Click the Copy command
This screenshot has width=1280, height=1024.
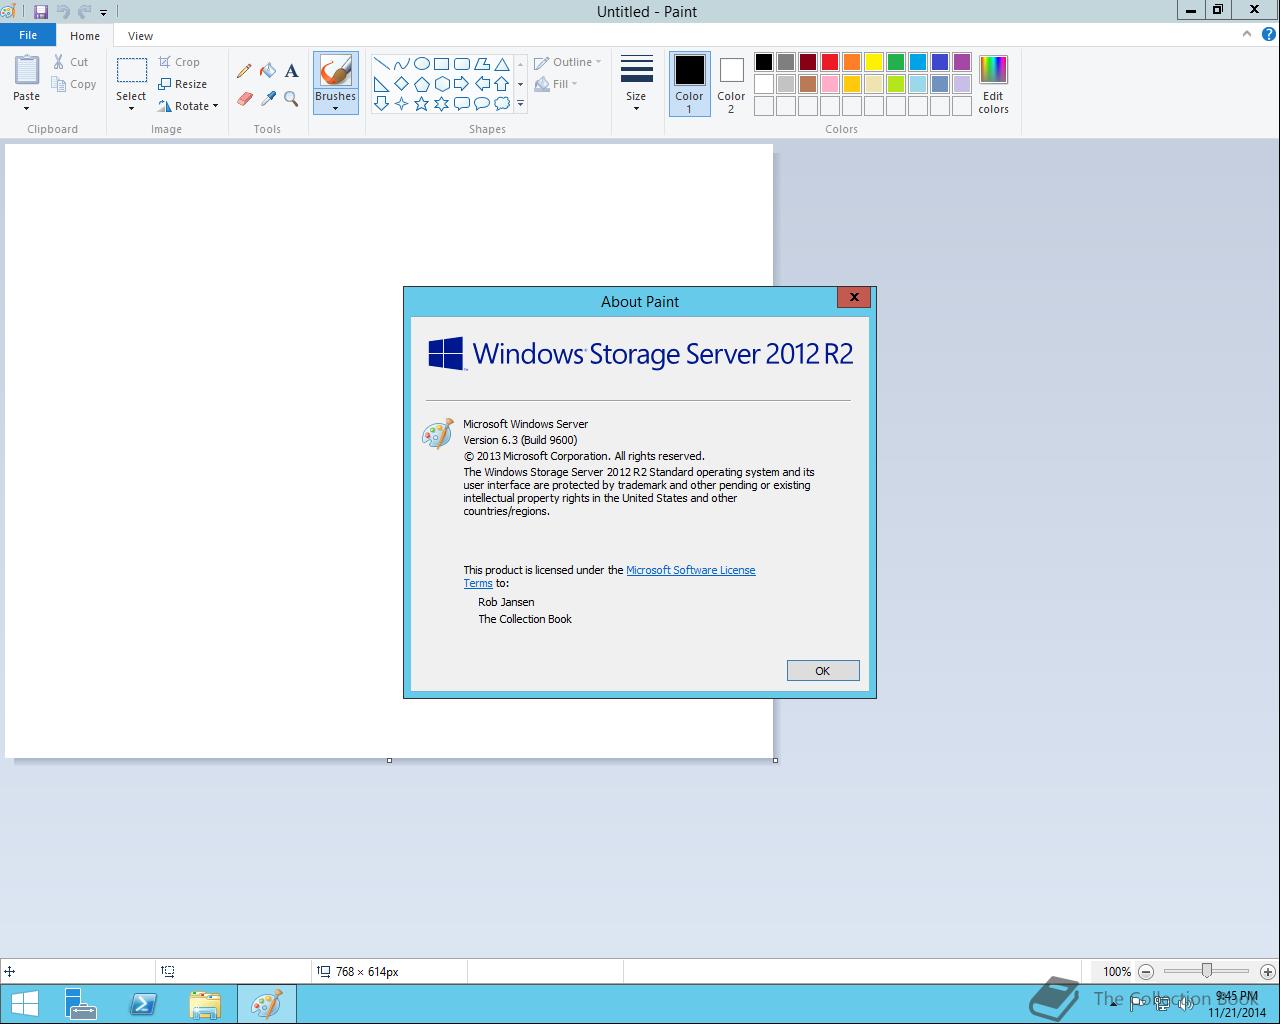pos(75,84)
